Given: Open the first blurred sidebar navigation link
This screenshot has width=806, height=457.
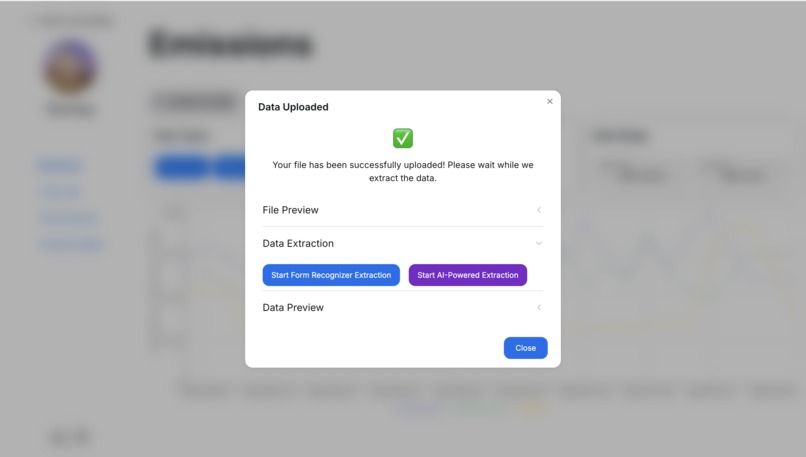Looking at the screenshot, I should coord(59,166).
